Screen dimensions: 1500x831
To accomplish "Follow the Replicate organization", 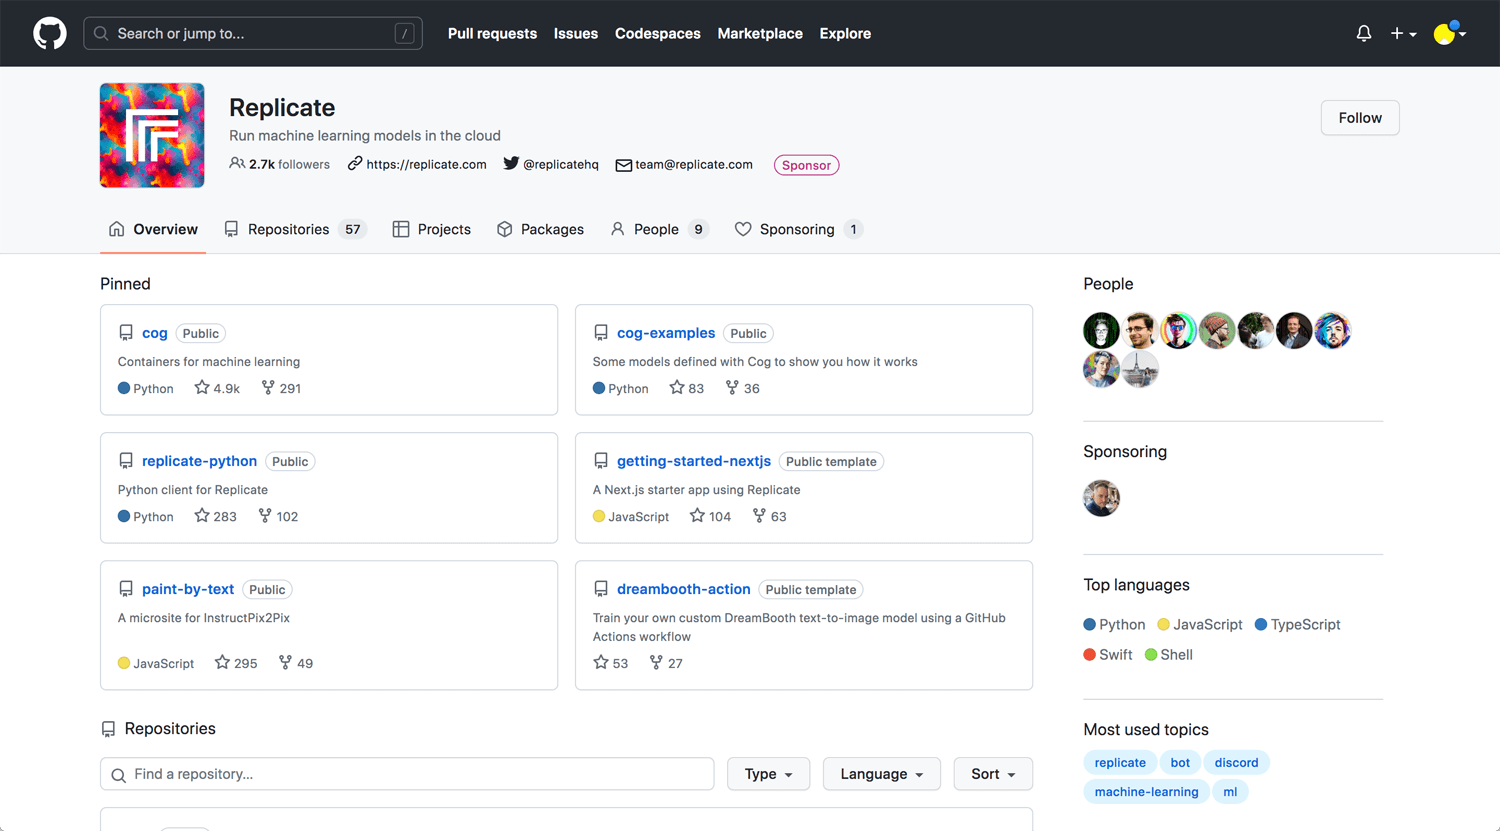I will [x=1360, y=118].
